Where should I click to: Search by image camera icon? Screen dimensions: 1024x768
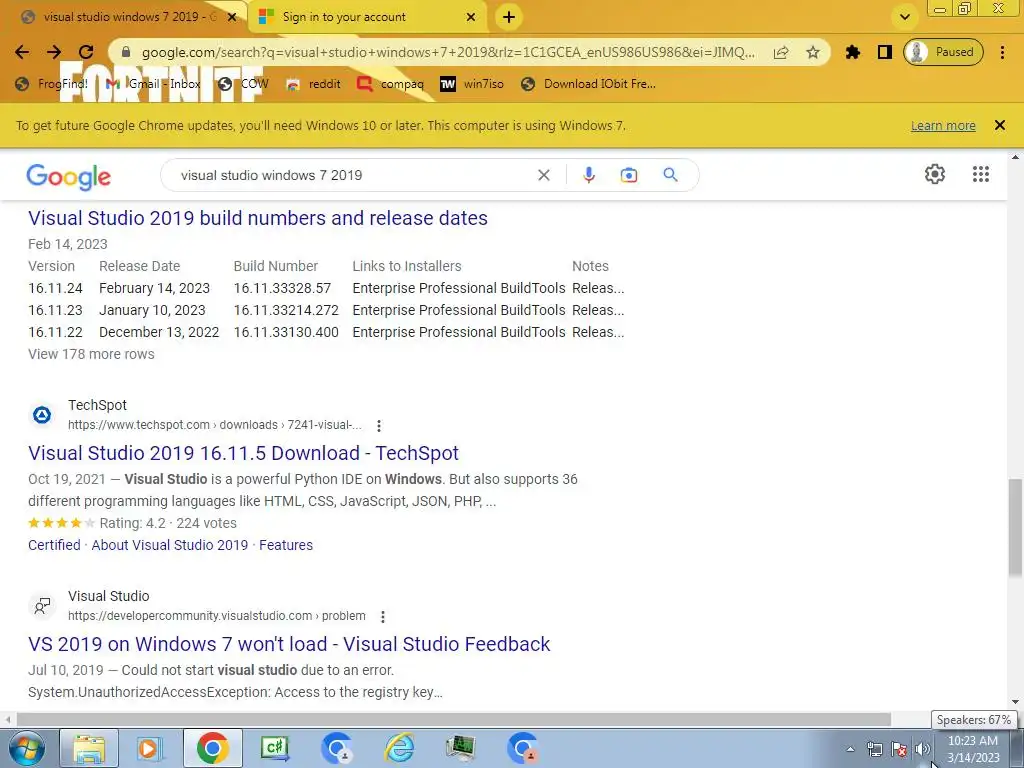629,175
